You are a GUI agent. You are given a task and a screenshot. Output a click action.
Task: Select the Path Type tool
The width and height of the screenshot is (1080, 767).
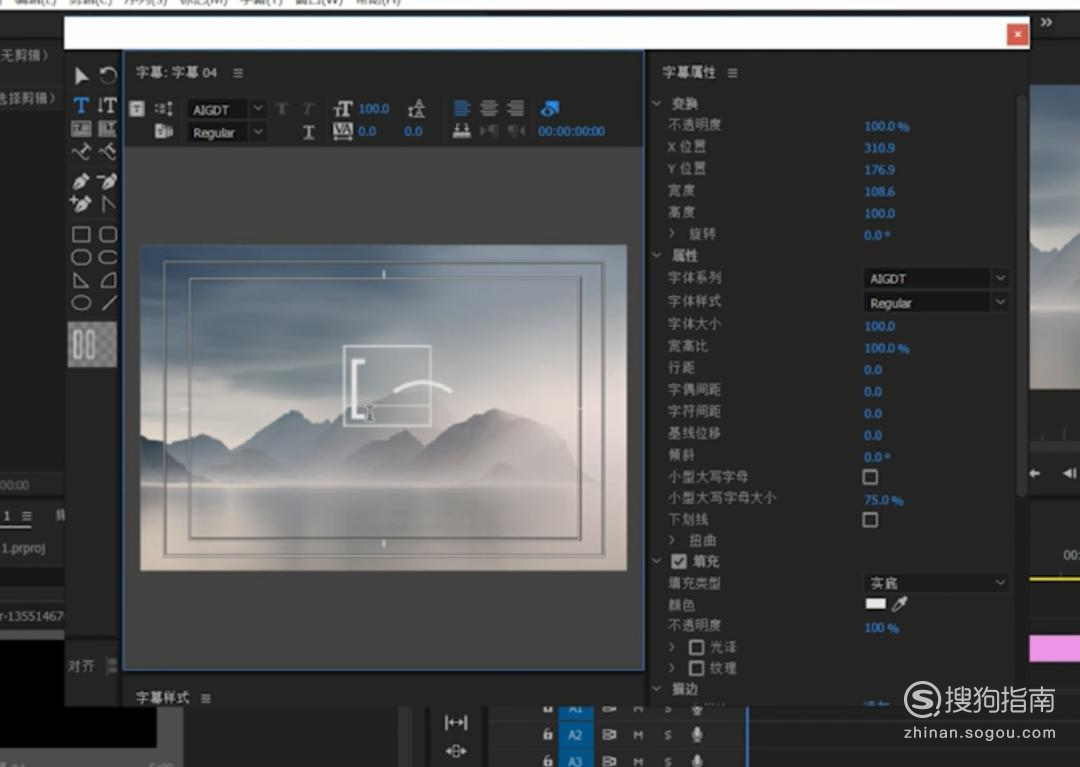tap(81, 151)
